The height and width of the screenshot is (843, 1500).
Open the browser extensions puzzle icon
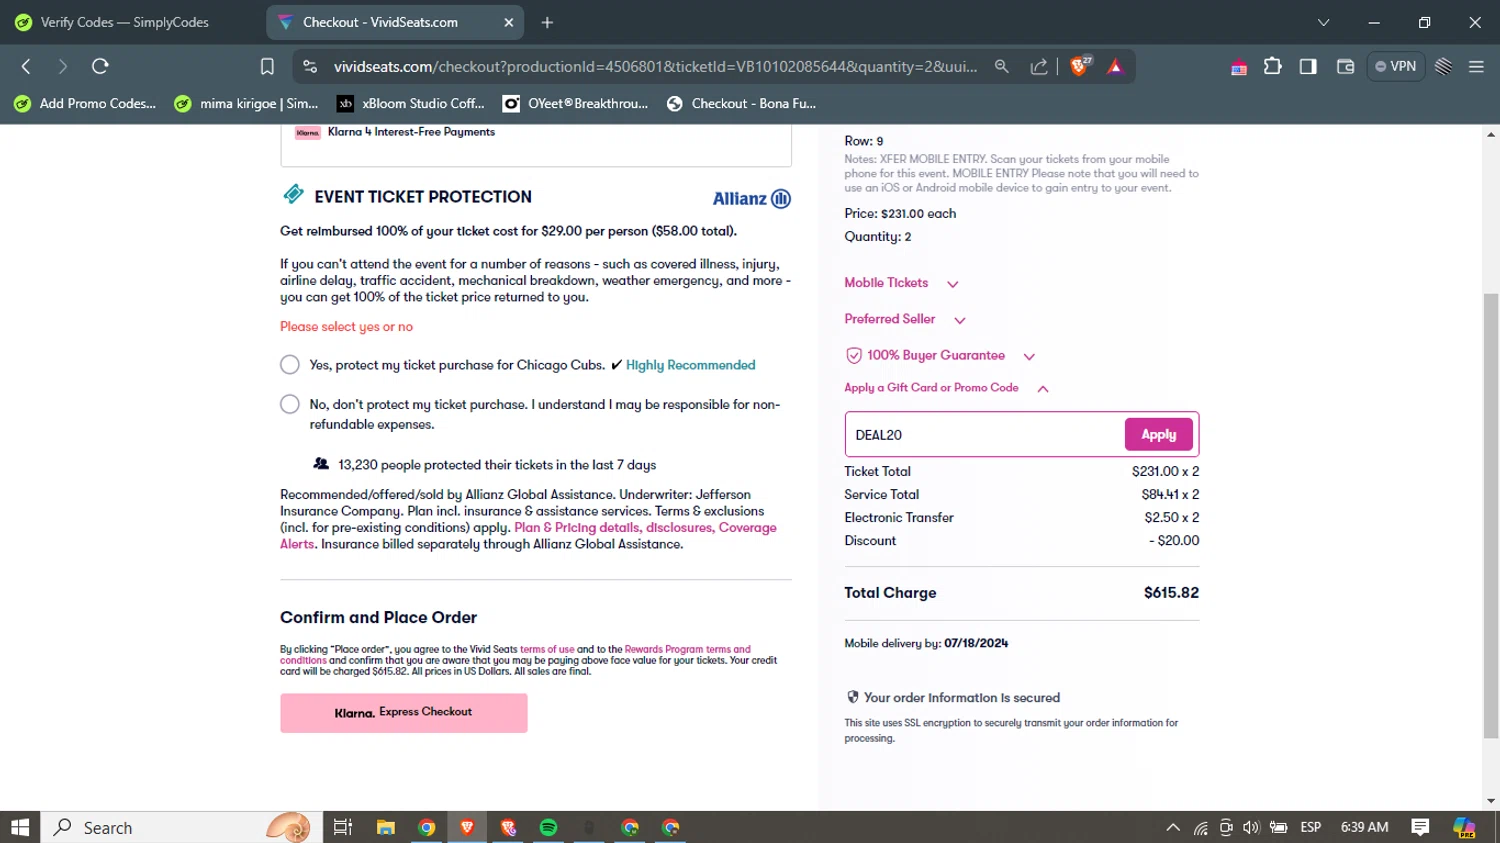click(x=1272, y=66)
